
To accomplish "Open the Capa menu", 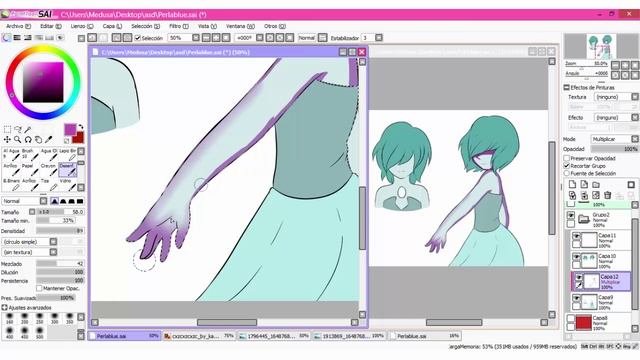I will 112,26.
